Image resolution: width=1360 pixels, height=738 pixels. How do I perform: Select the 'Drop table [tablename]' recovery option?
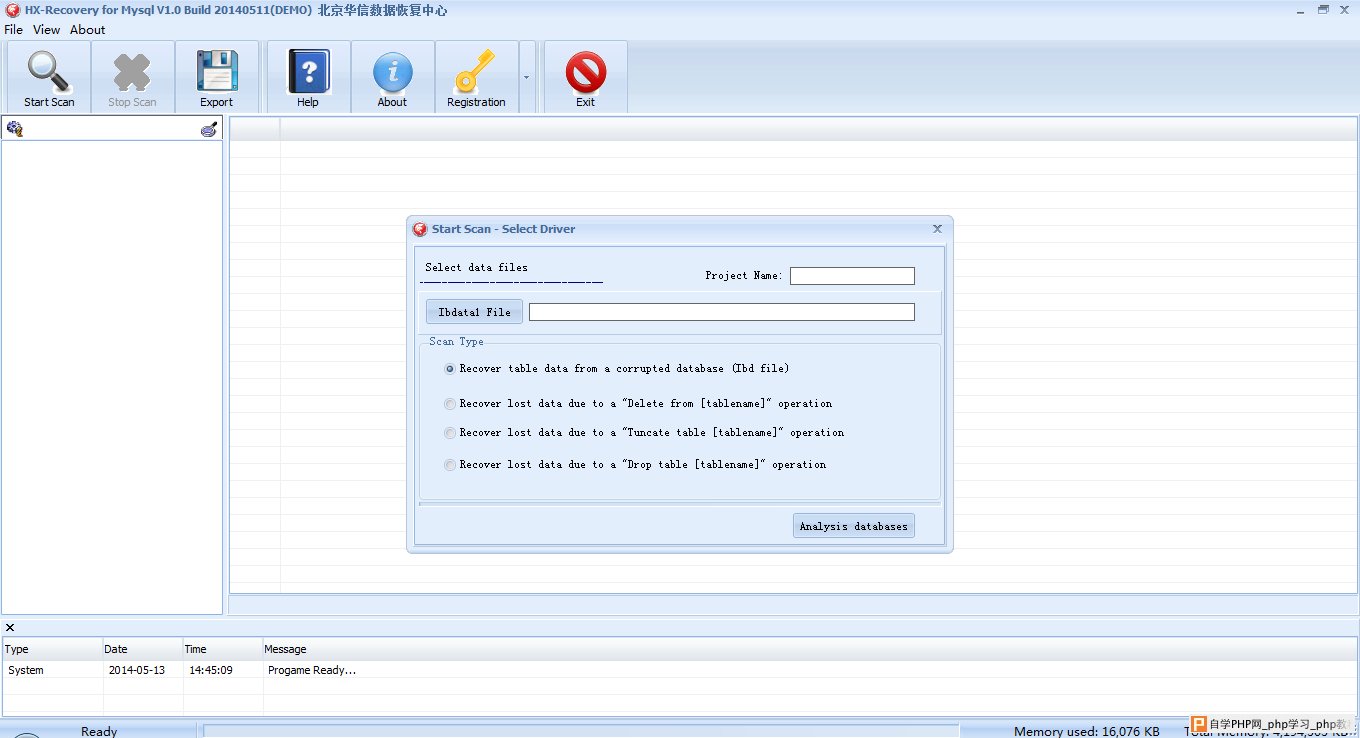(635, 465)
